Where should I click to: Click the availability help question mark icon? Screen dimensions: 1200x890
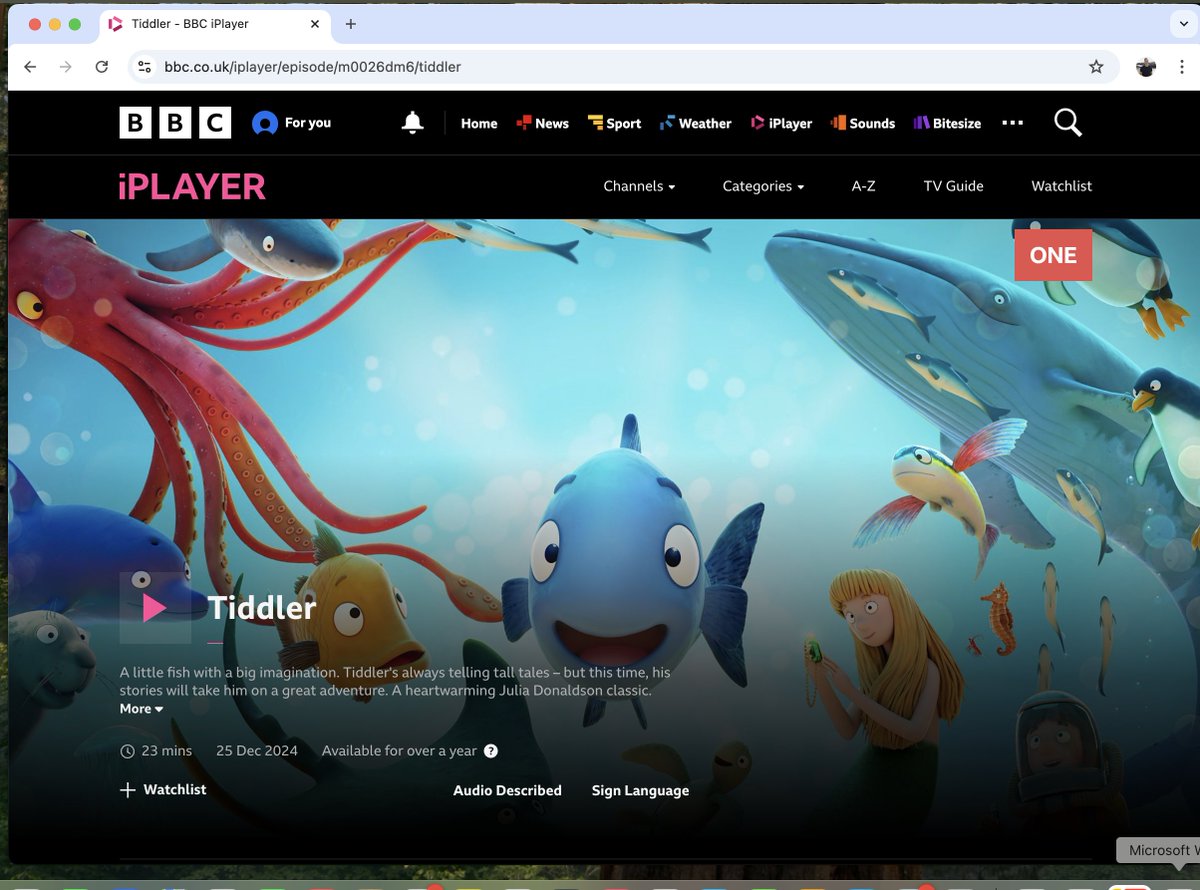[x=491, y=751]
